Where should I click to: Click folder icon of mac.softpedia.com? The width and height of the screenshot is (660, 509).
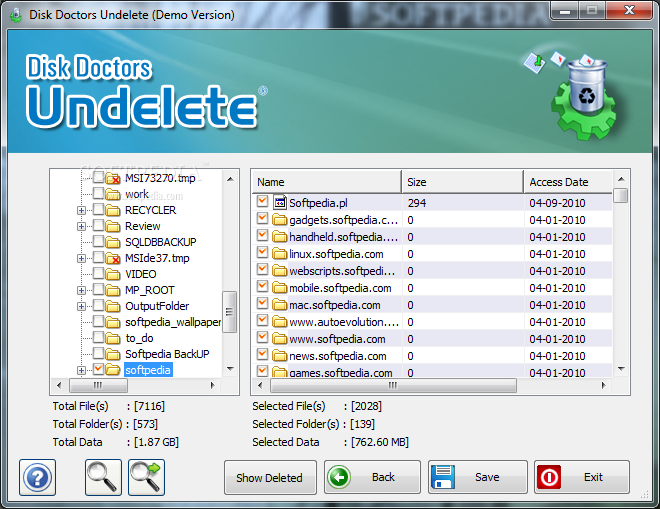pyautogui.click(x=279, y=305)
